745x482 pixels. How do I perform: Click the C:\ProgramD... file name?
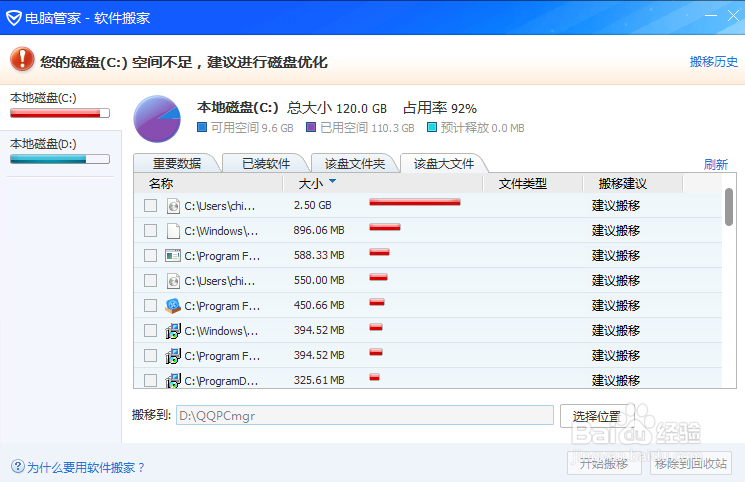pos(221,381)
